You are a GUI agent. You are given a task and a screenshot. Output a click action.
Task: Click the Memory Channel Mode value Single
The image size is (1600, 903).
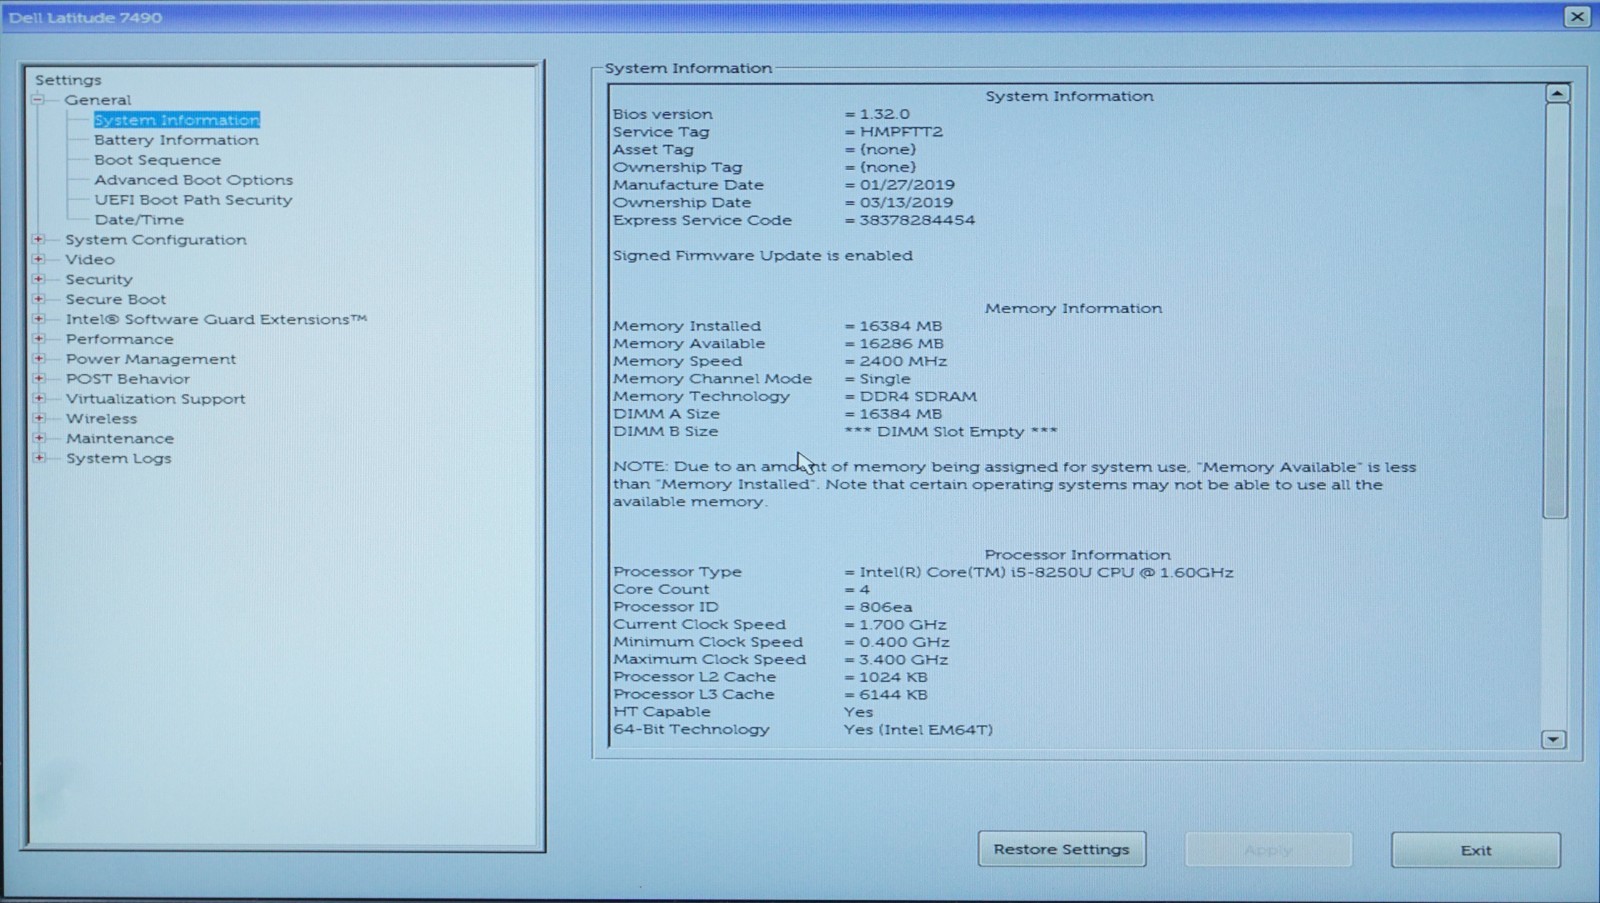[x=885, y=379]
